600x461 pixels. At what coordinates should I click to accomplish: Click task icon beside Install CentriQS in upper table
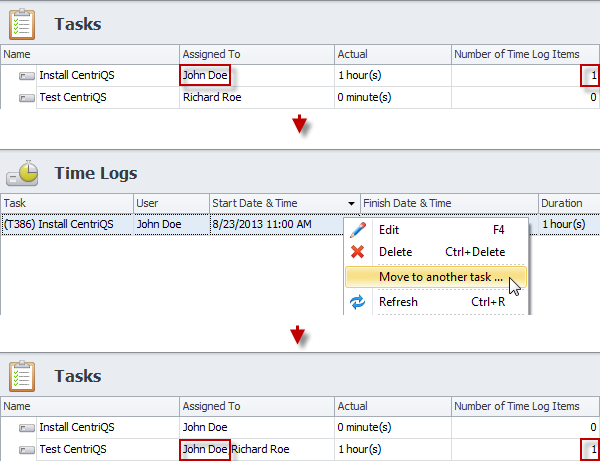(x=27, y=75)
